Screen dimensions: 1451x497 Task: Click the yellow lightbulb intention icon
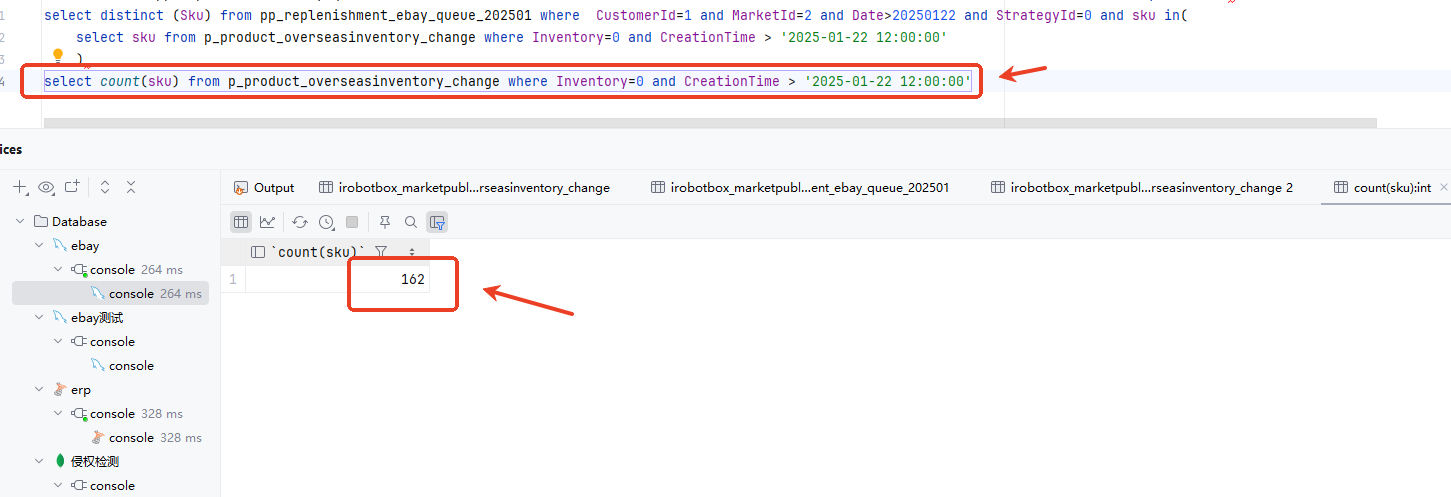tap(58, 56)
